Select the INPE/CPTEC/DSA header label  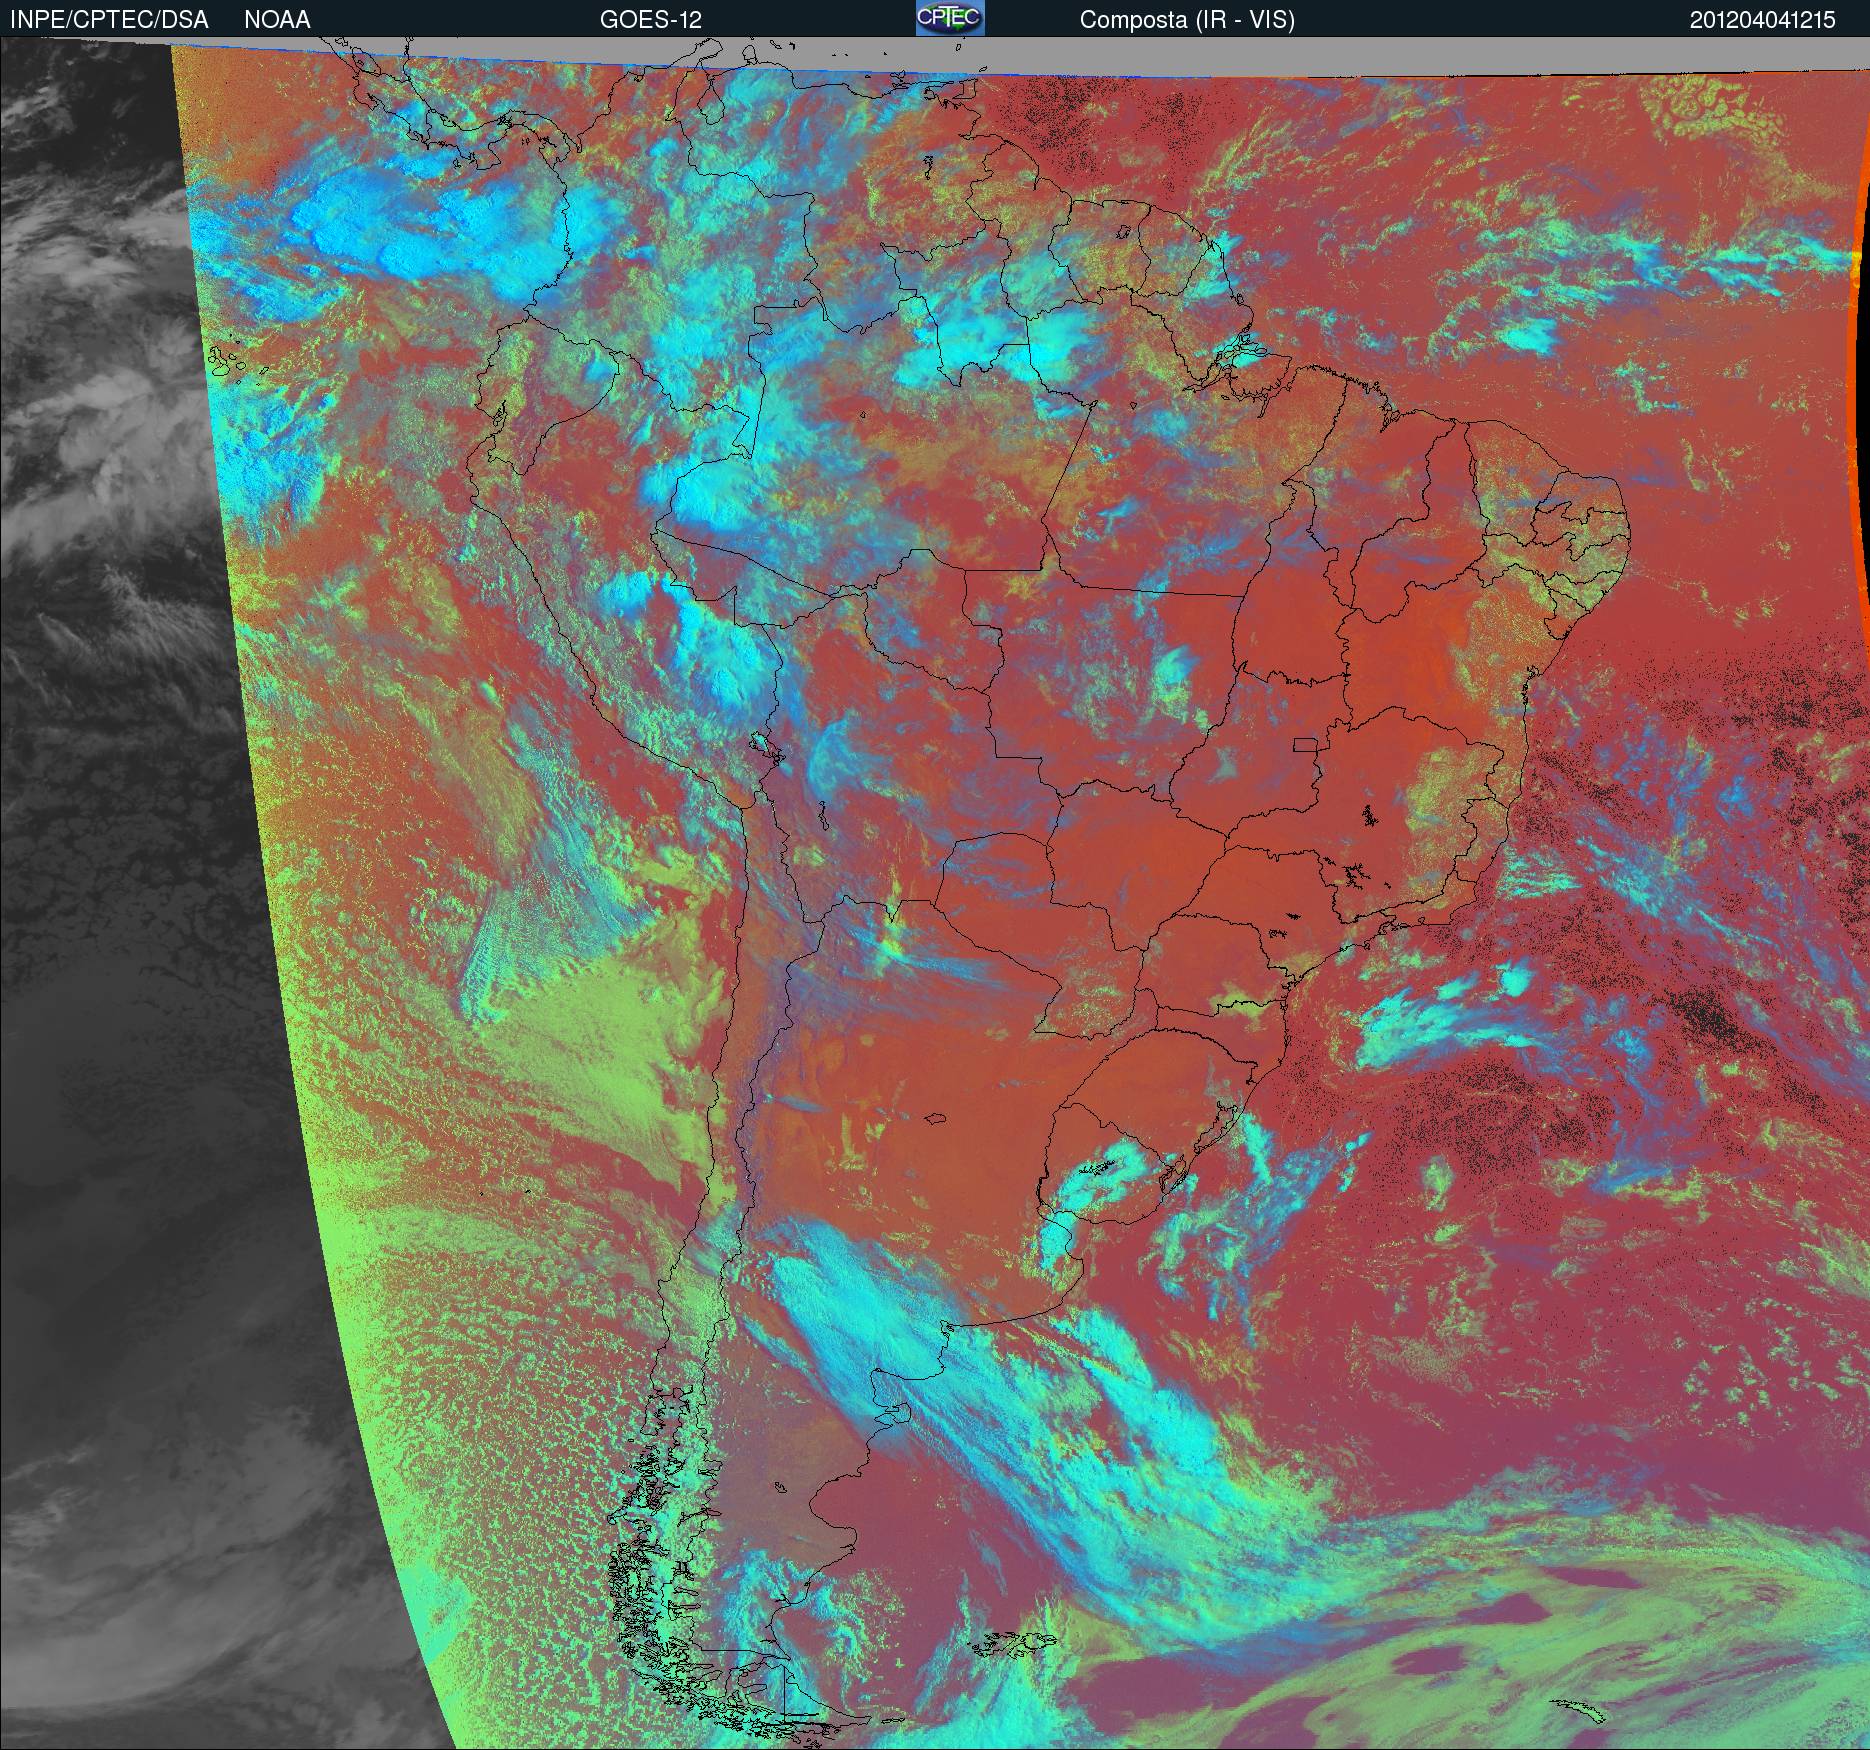[x=109, y=20]
